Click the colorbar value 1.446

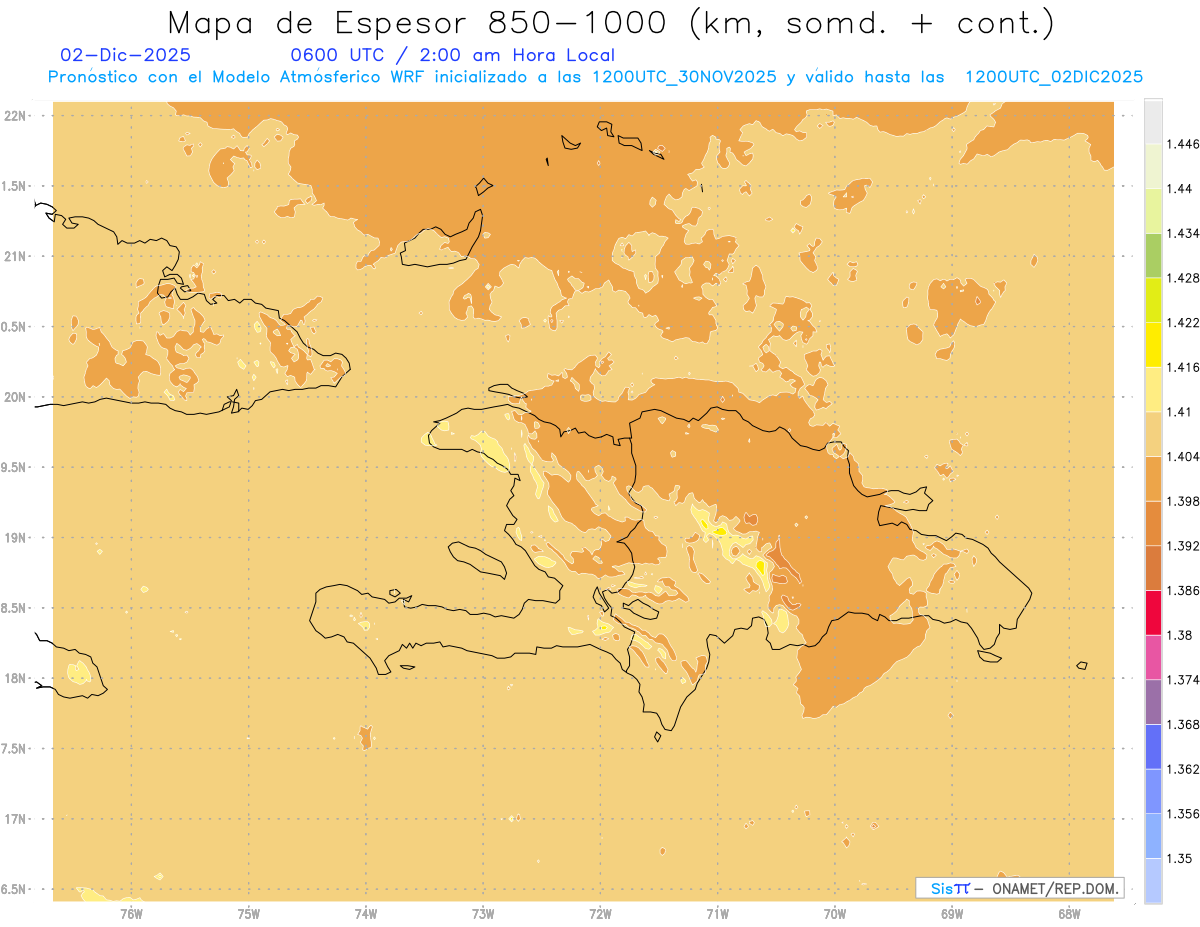click(x=1182, y=144)
